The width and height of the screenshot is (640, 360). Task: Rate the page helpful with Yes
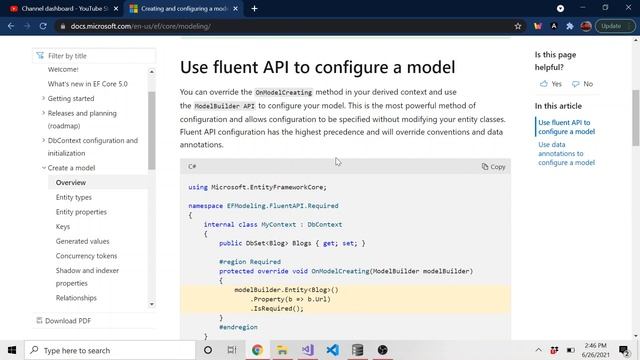click(551, 84)
